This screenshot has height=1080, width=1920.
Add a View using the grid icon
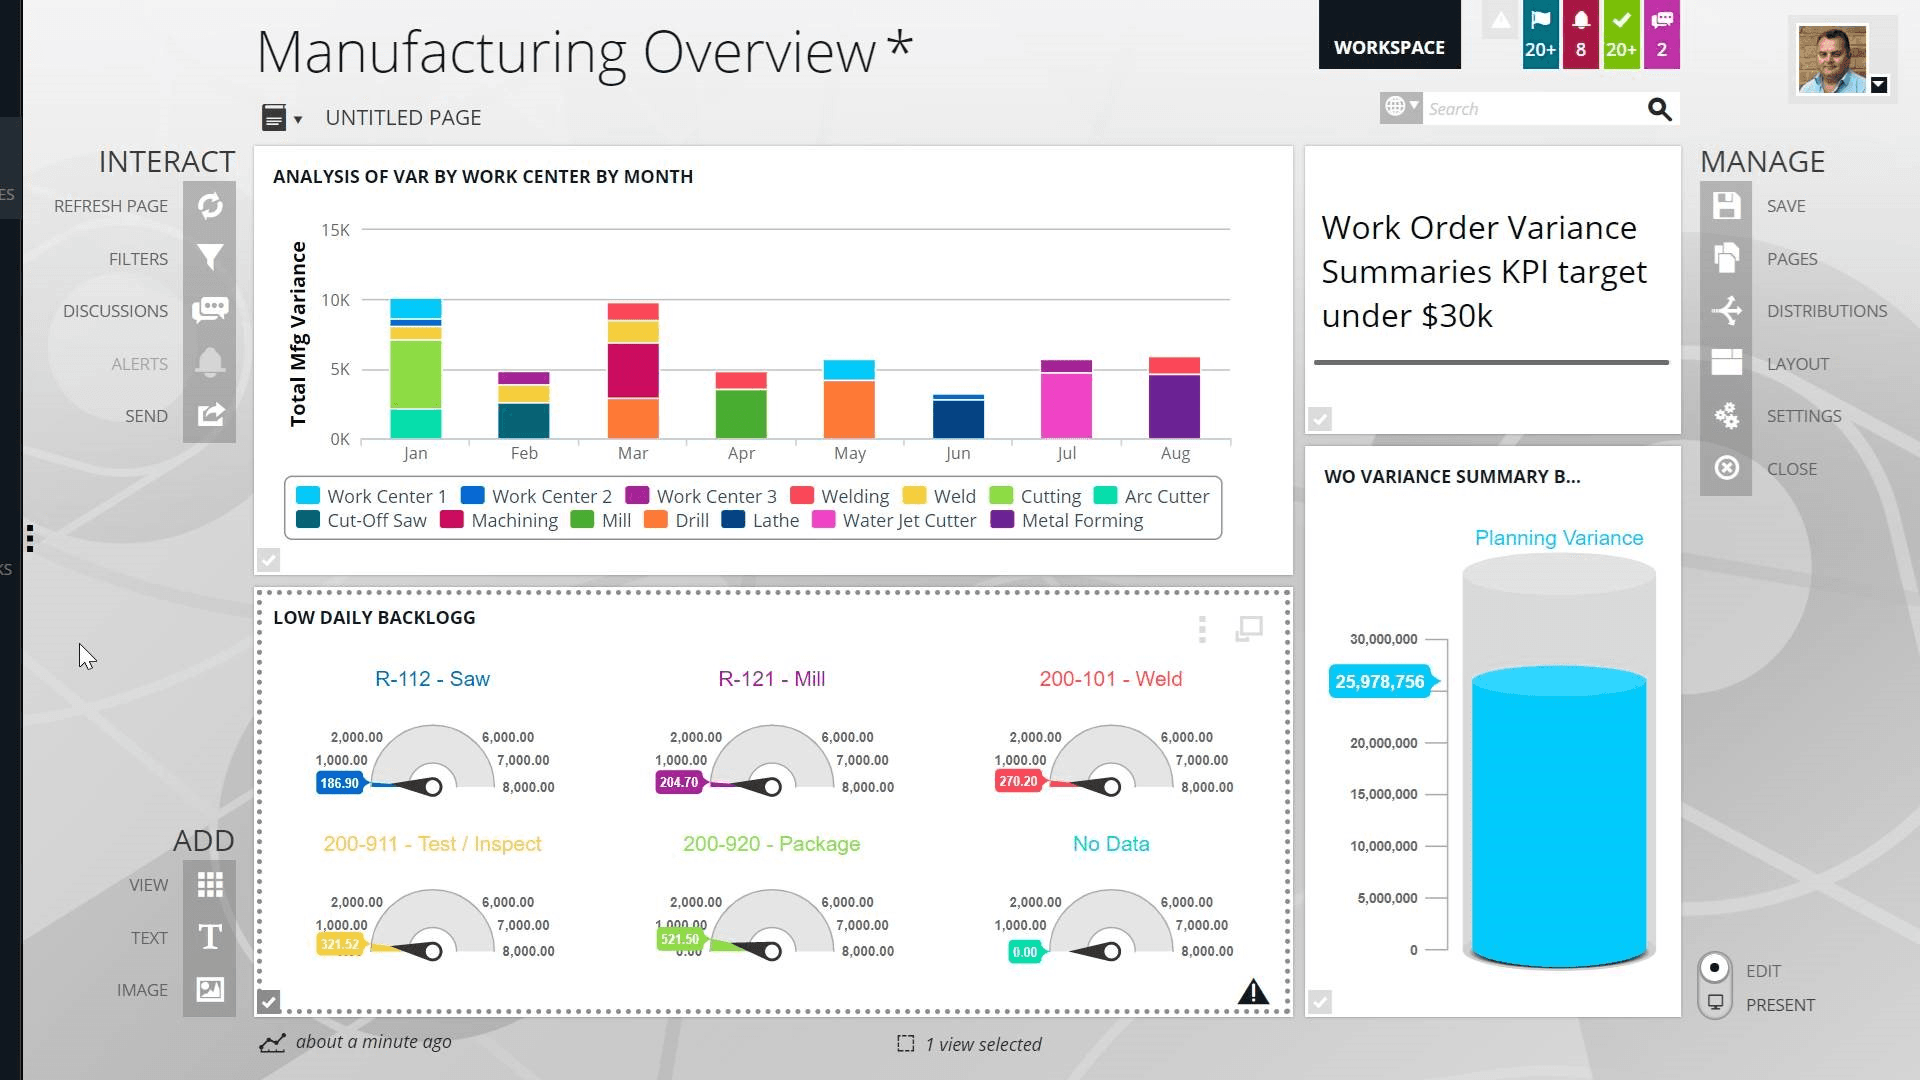pyautogui.click(x=210, y=884)
